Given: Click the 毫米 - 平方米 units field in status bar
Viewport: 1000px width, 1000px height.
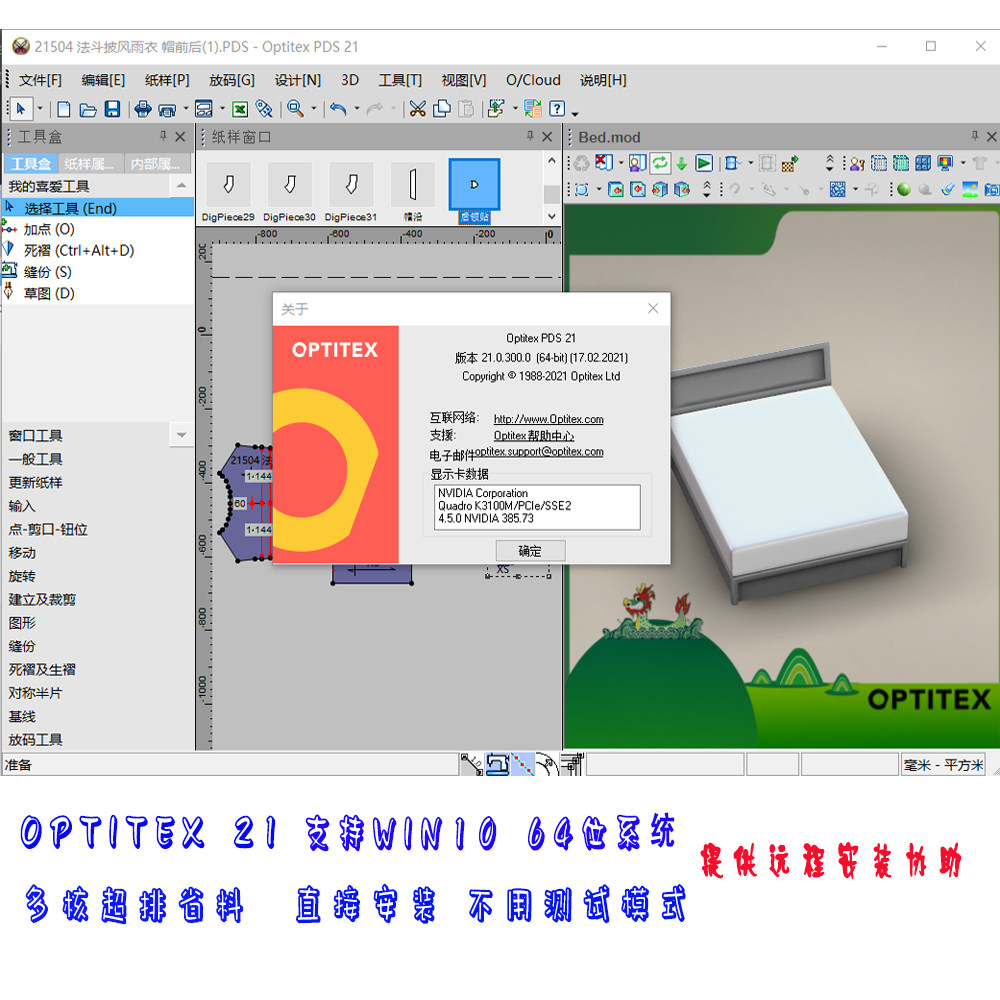Looking at the screenshot, I should tap(942, 764).
